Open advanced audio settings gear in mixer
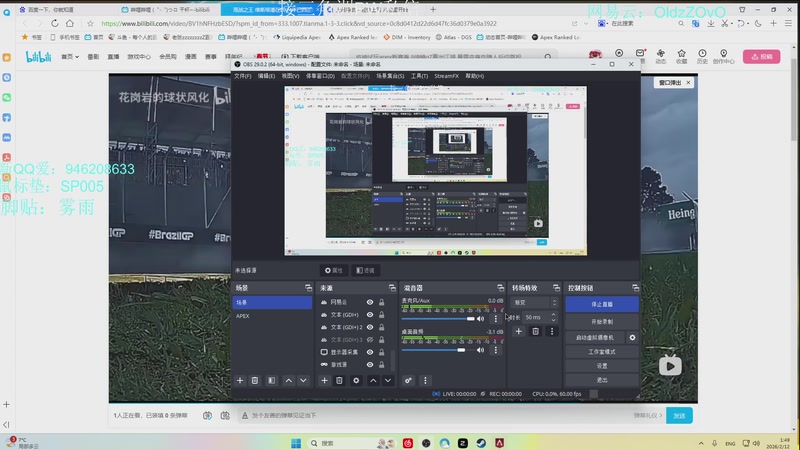 [408, 381]
